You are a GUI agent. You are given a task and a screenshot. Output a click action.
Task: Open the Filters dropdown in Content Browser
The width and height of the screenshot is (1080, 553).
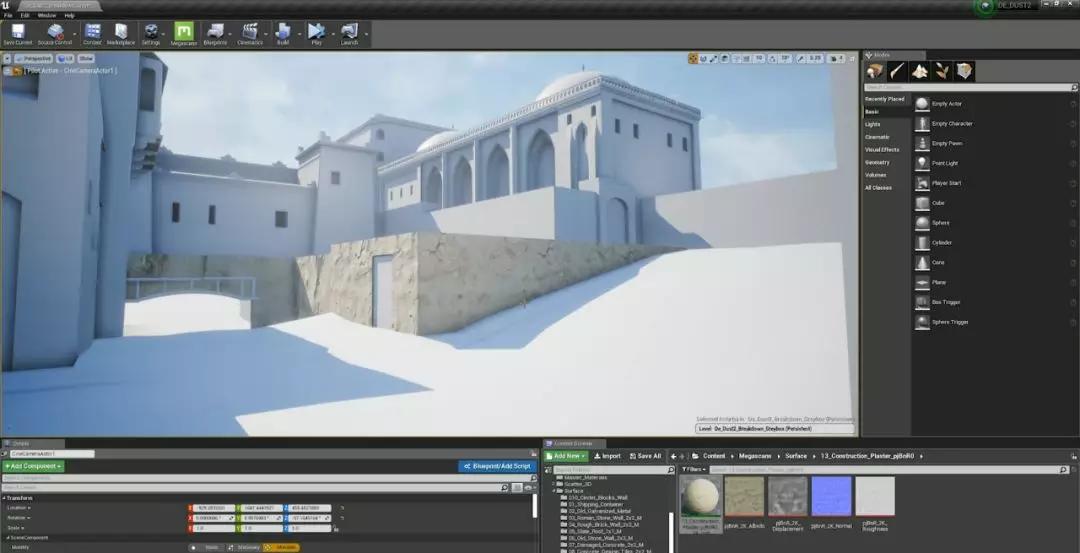point(694,470)
